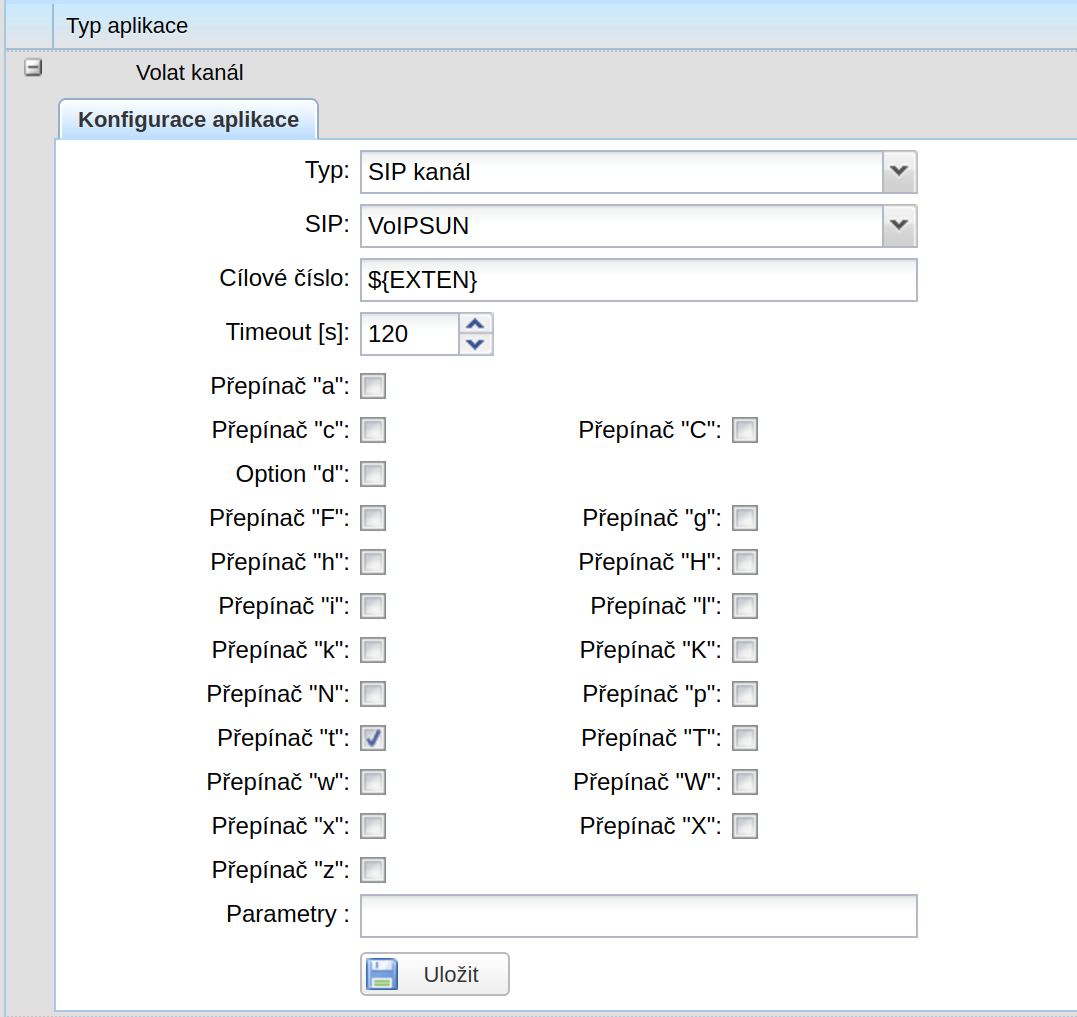
Task: Decrease Timeout value with down arrow
Action: click(475, 344)
